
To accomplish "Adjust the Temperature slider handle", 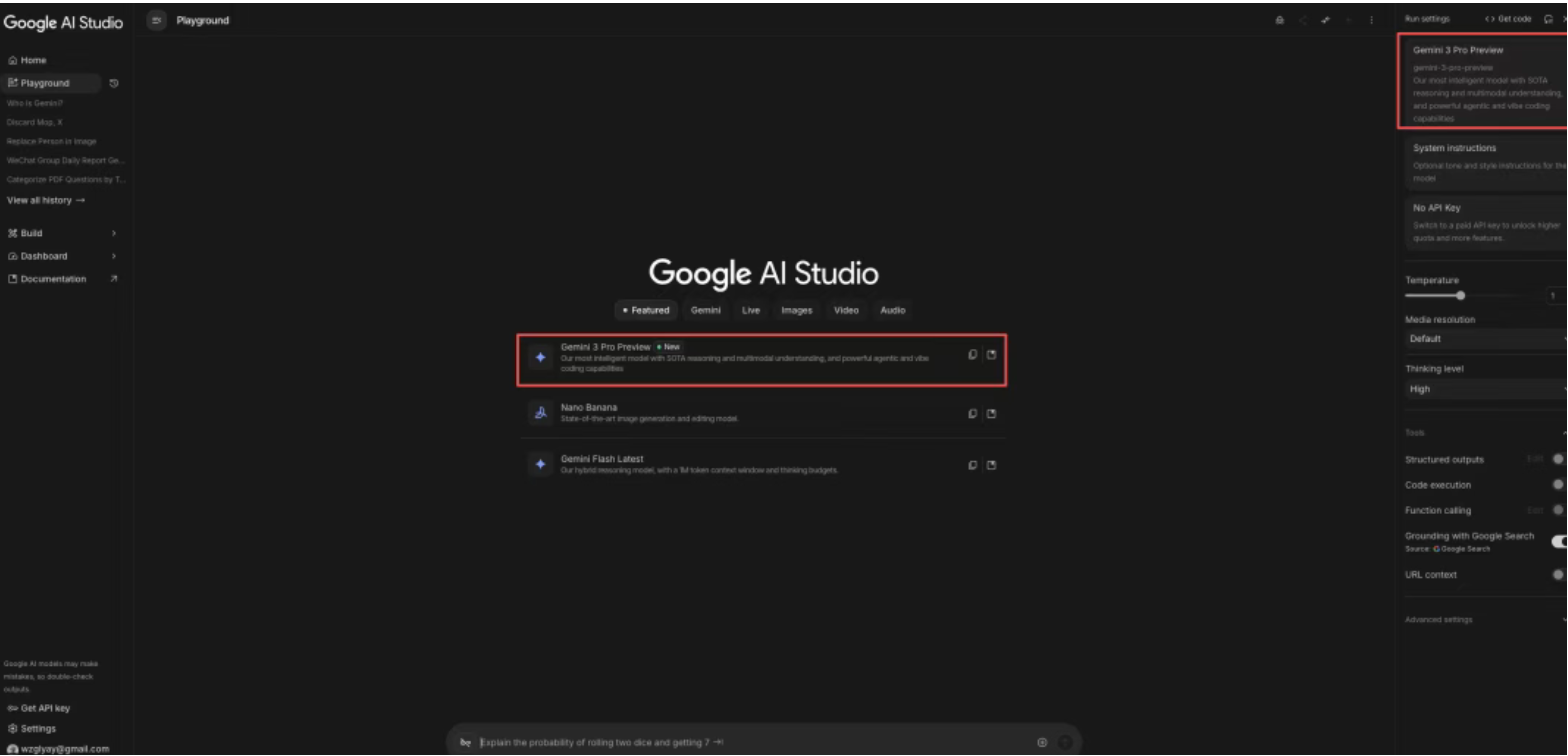I will click(x=1461, y=295).
